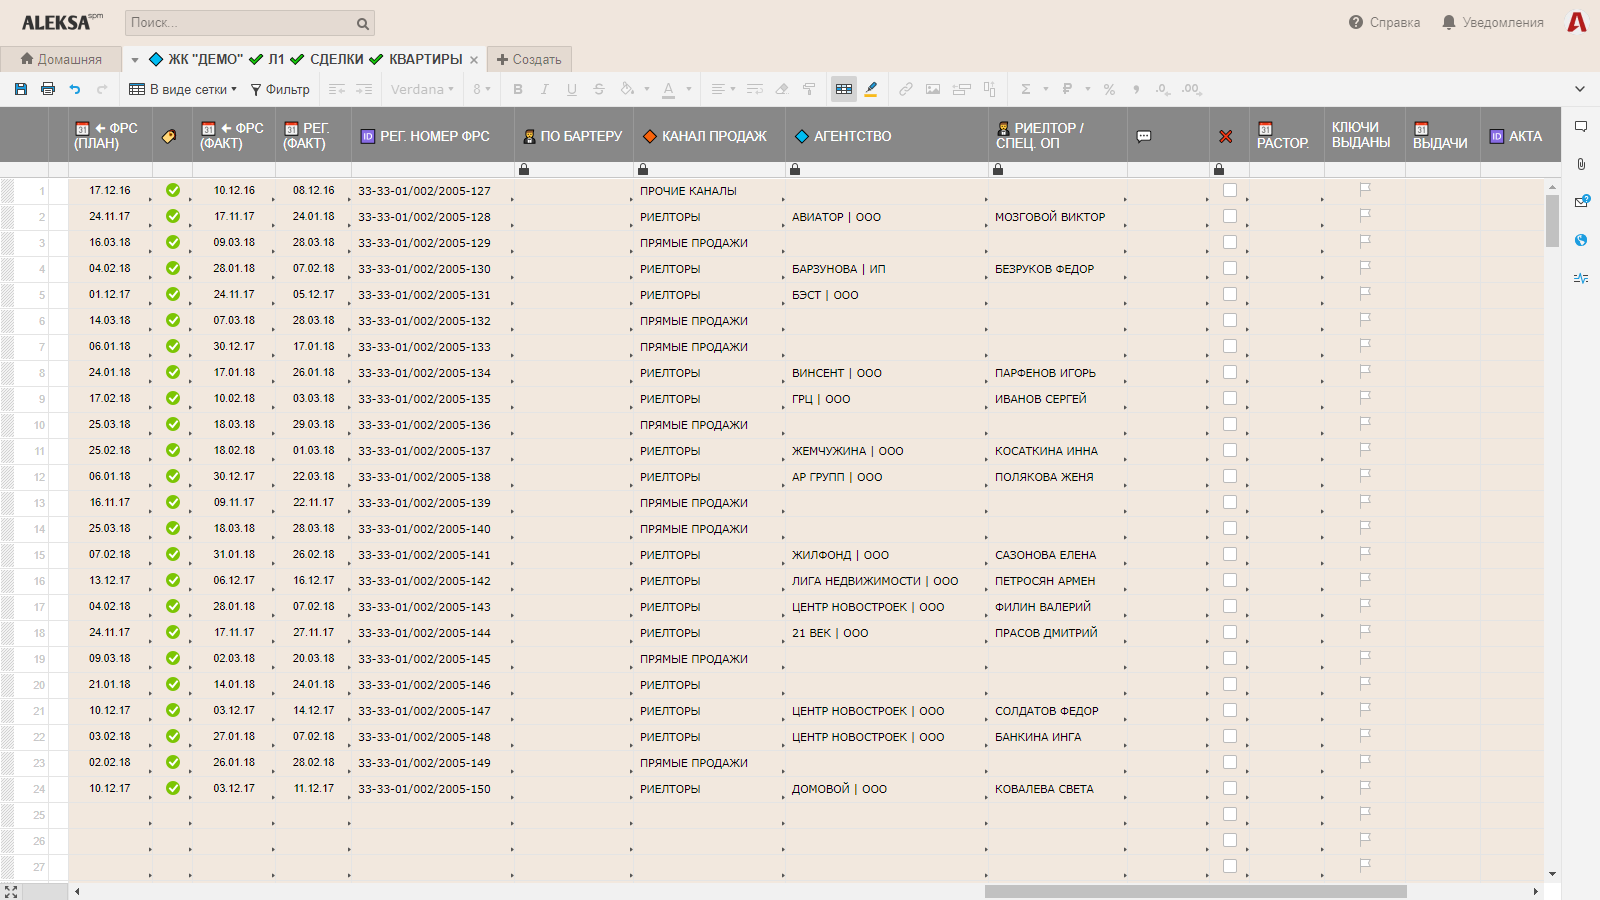Click the Redo arrow icon
The height and width of the screenshot is (900, 1600).
click(x=102, y=89)
